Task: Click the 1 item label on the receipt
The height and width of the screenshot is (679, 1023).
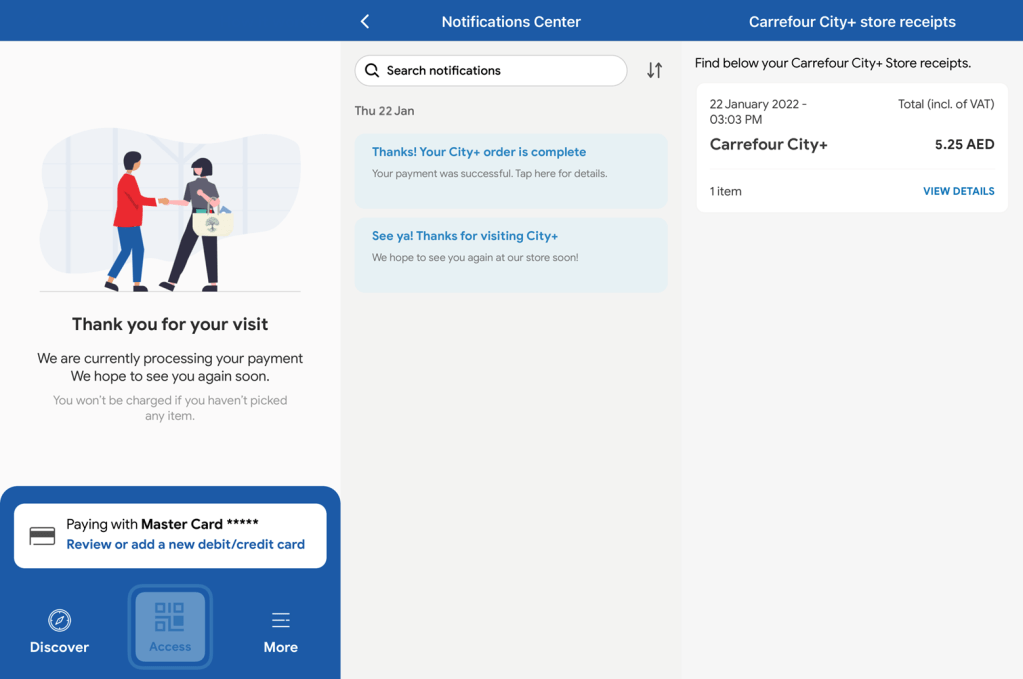Action: coord(725,191)
